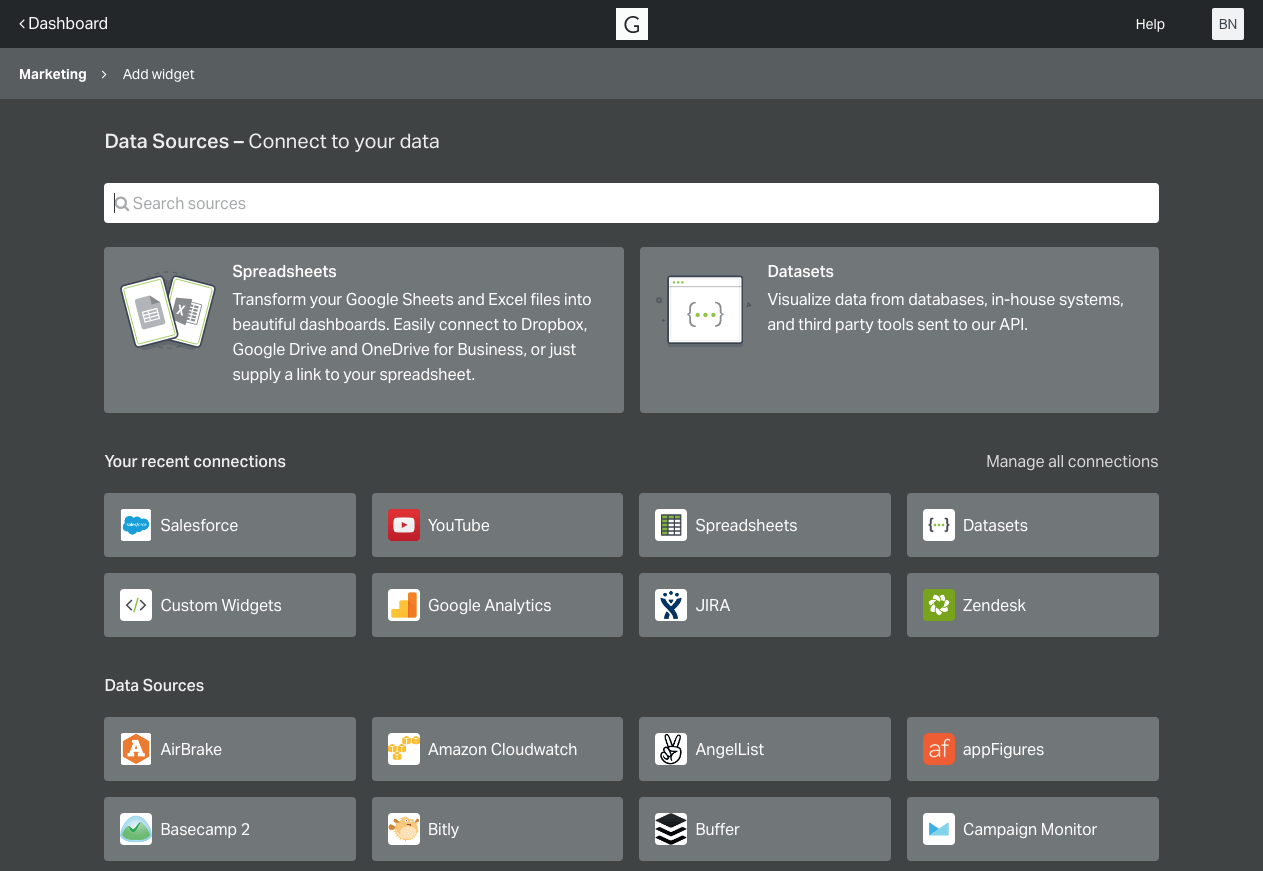1263x871 pixels.
Task: Focus the Search sources field
Action: pos(632,203)
